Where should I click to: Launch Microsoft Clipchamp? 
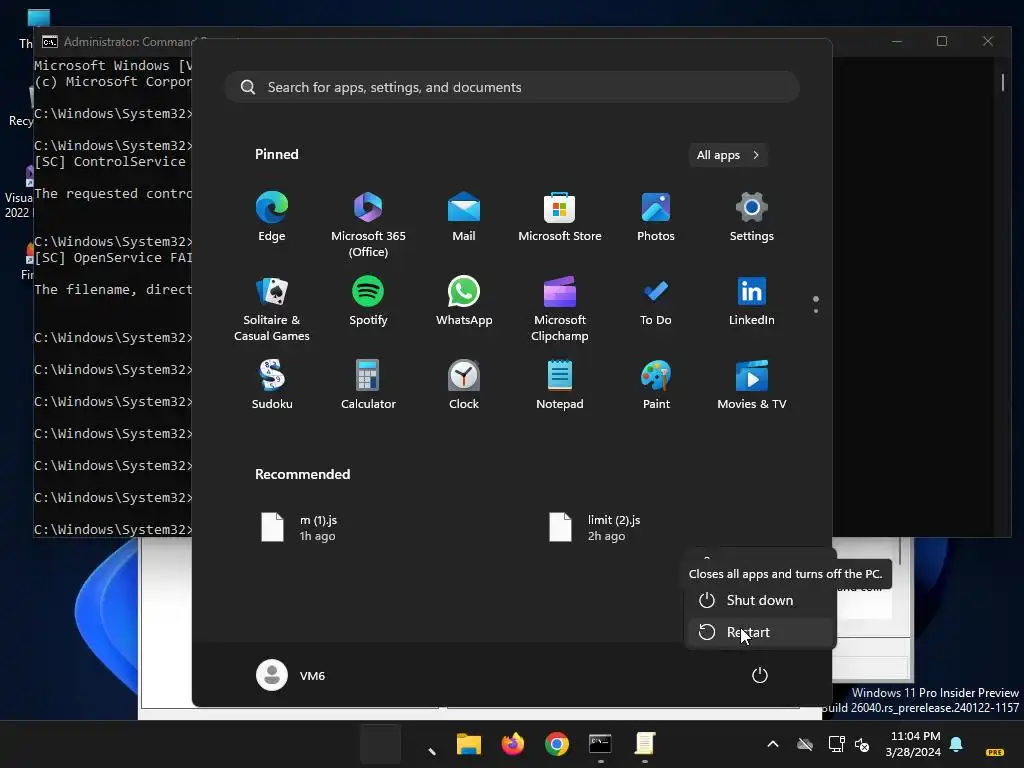(x=560, y=308)
